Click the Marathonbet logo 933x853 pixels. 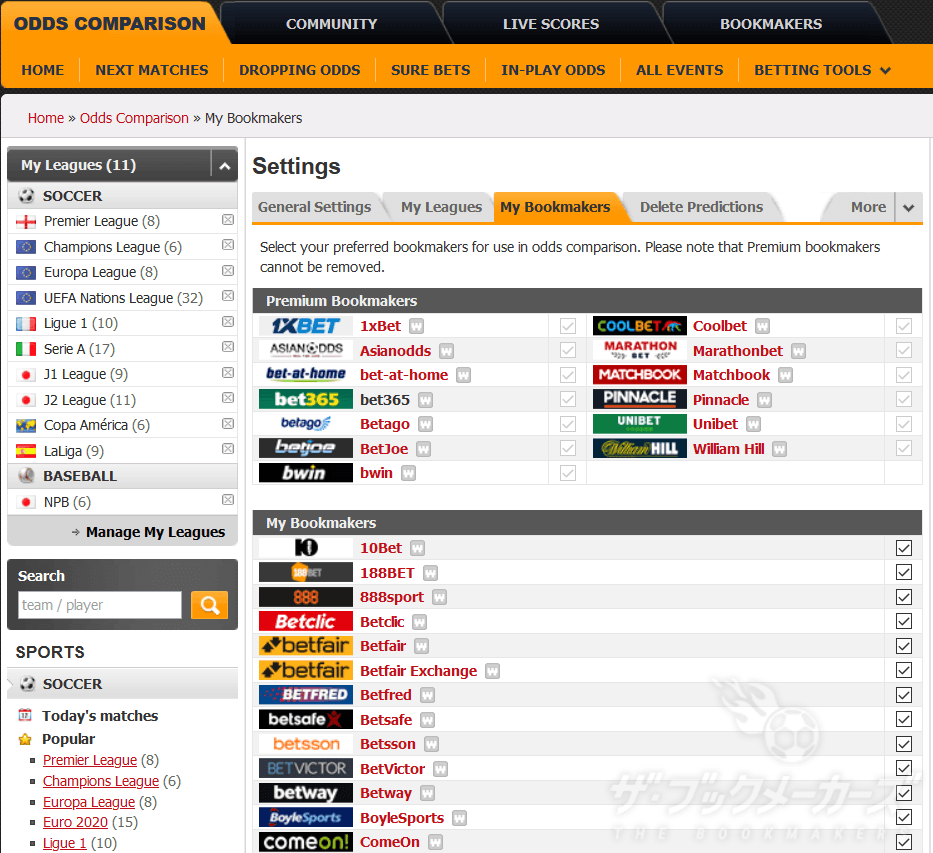click(640, 350)
